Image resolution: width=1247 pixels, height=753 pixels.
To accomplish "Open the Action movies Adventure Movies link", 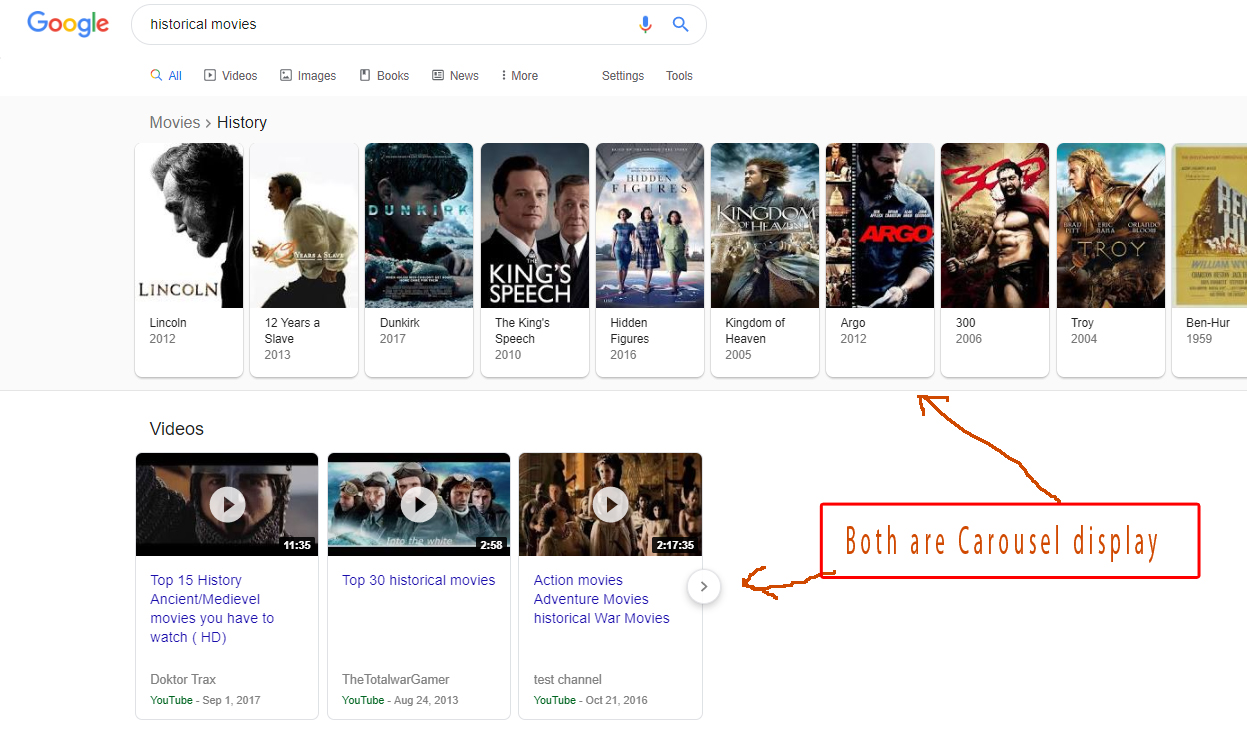I will (x=601, y=599).
